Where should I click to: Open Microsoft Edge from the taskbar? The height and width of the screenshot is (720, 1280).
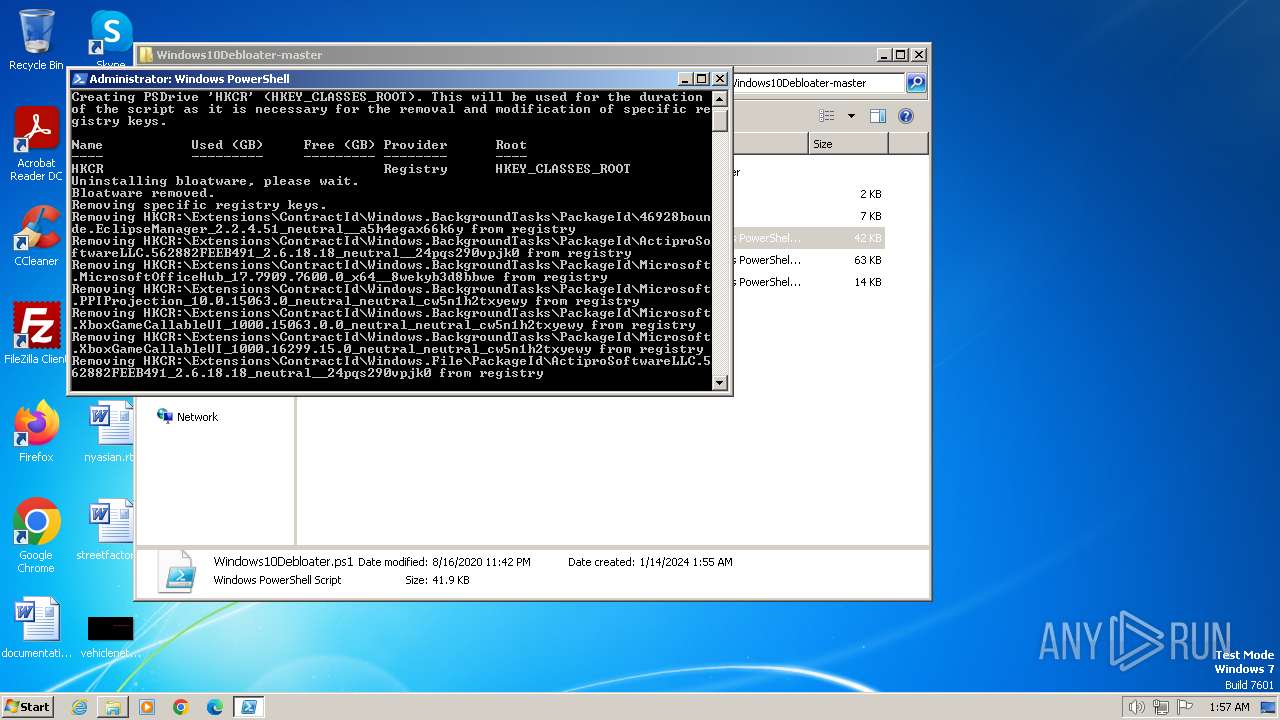pyautogui.click(x=215, y=707)
